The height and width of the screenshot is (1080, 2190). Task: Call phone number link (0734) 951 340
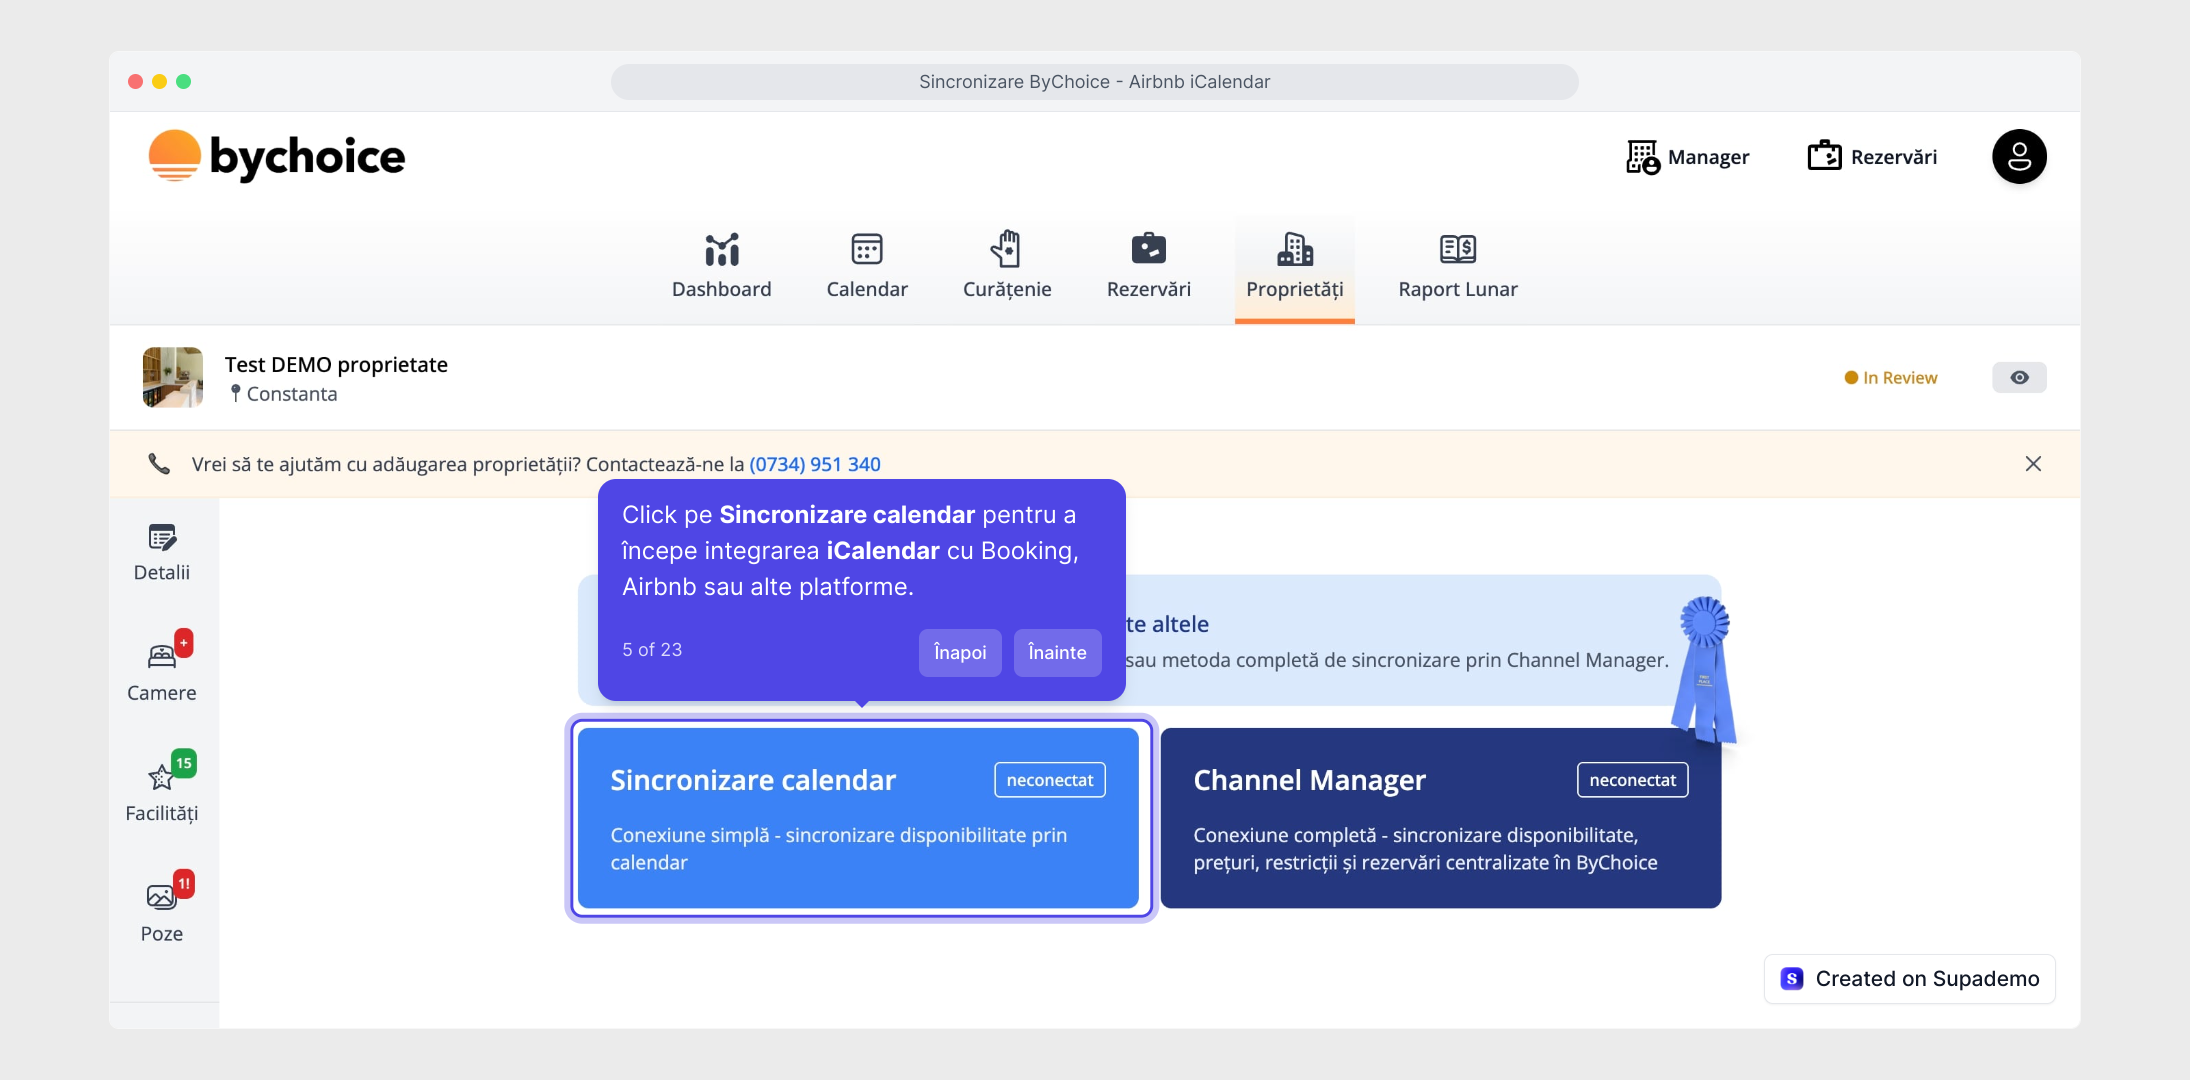(x=814, y=464)
